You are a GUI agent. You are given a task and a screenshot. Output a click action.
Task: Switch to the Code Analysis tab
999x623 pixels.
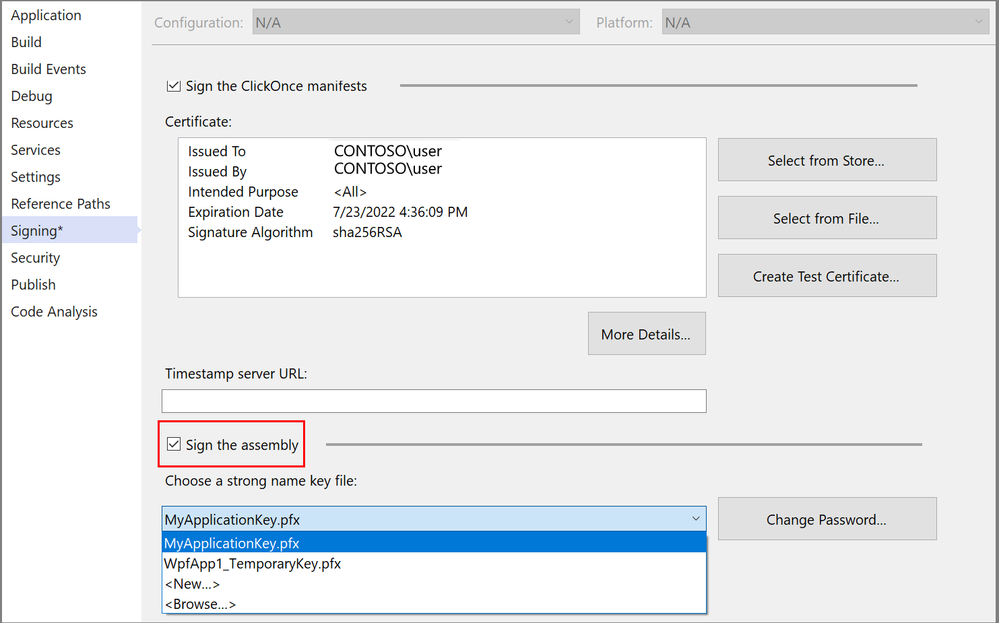[54, 312]
